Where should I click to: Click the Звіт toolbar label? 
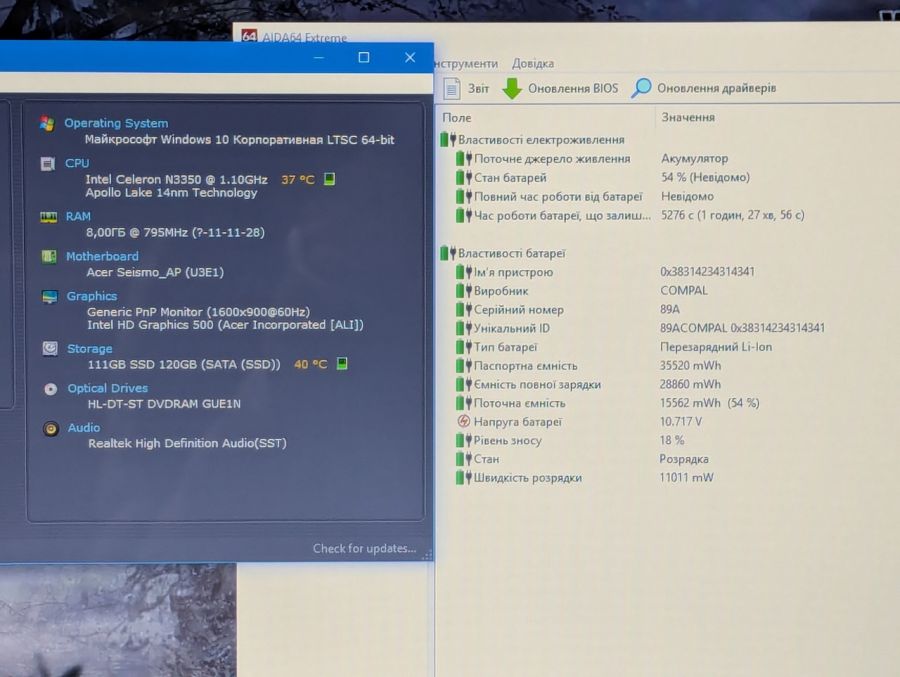[478, 88]
